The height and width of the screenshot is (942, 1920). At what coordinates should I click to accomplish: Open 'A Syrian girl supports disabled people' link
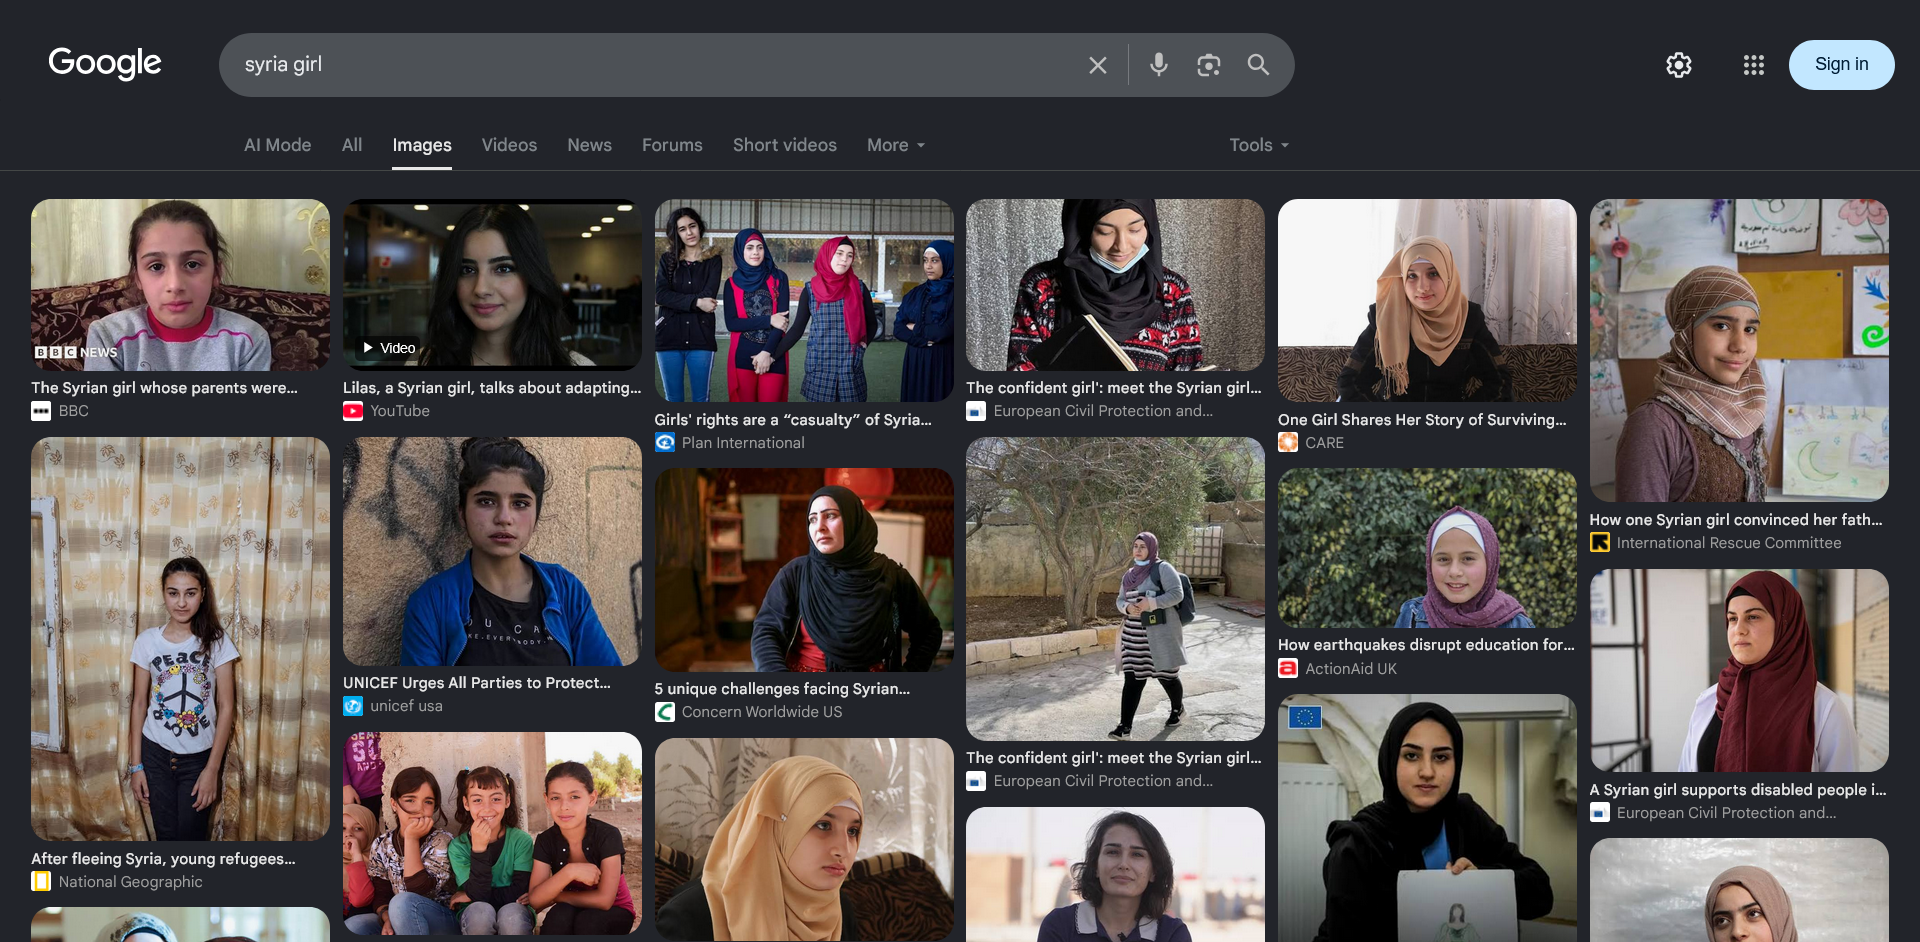[x=1738, y=790]
